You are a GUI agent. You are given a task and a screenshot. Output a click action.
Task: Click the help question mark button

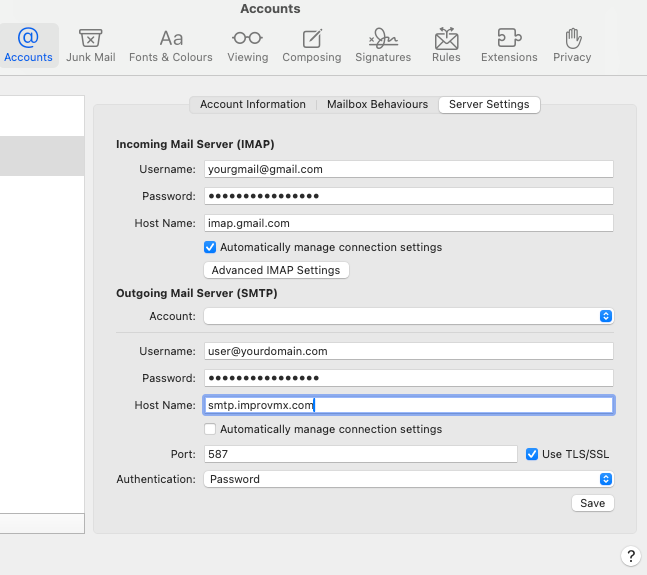click(x=630, y=556)
